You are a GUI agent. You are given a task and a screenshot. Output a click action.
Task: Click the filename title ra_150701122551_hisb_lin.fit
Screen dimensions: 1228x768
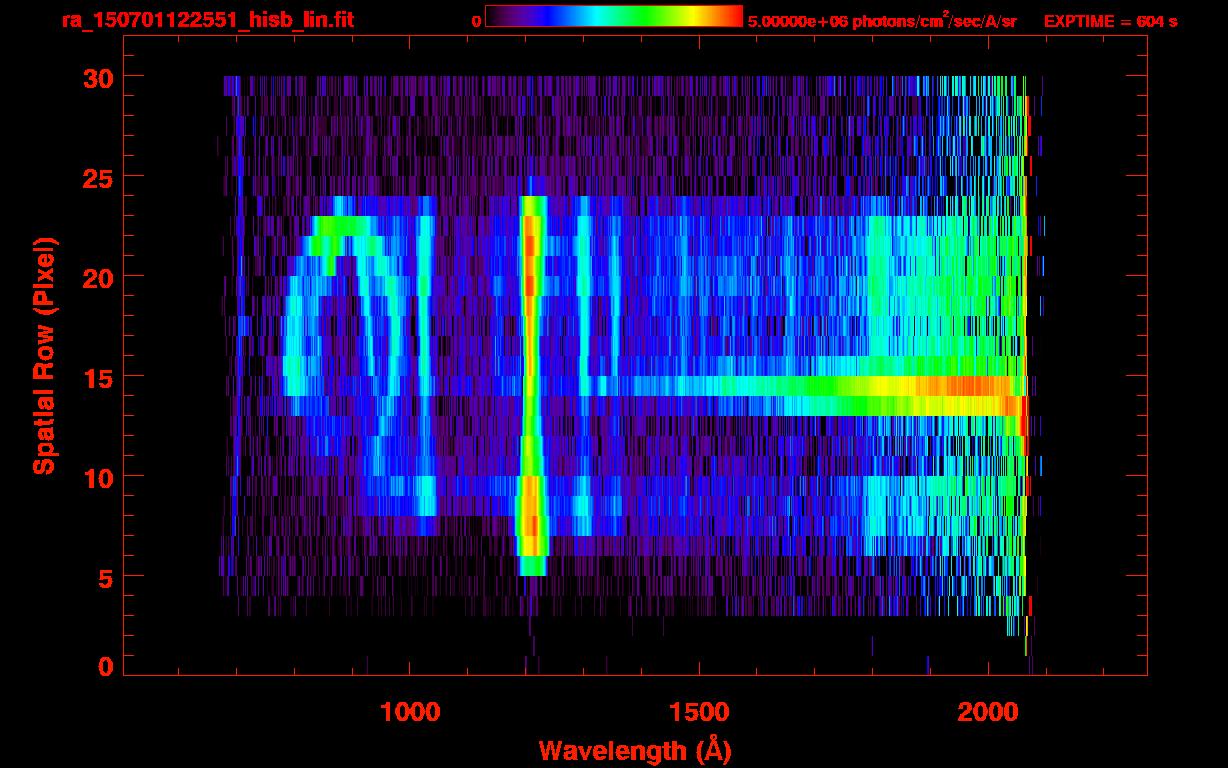click(x=207, y=20)
